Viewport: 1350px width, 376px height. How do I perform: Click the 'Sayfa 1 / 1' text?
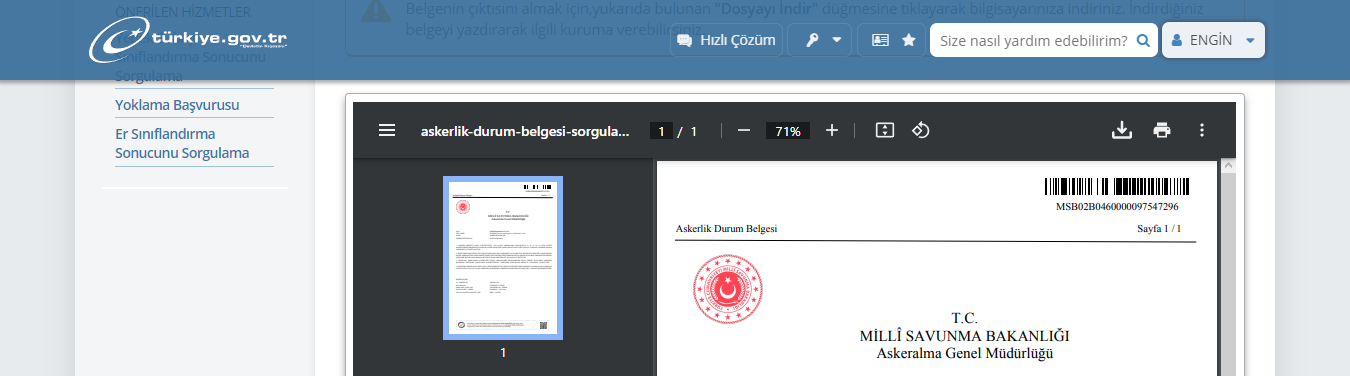tap(1159, 229)
